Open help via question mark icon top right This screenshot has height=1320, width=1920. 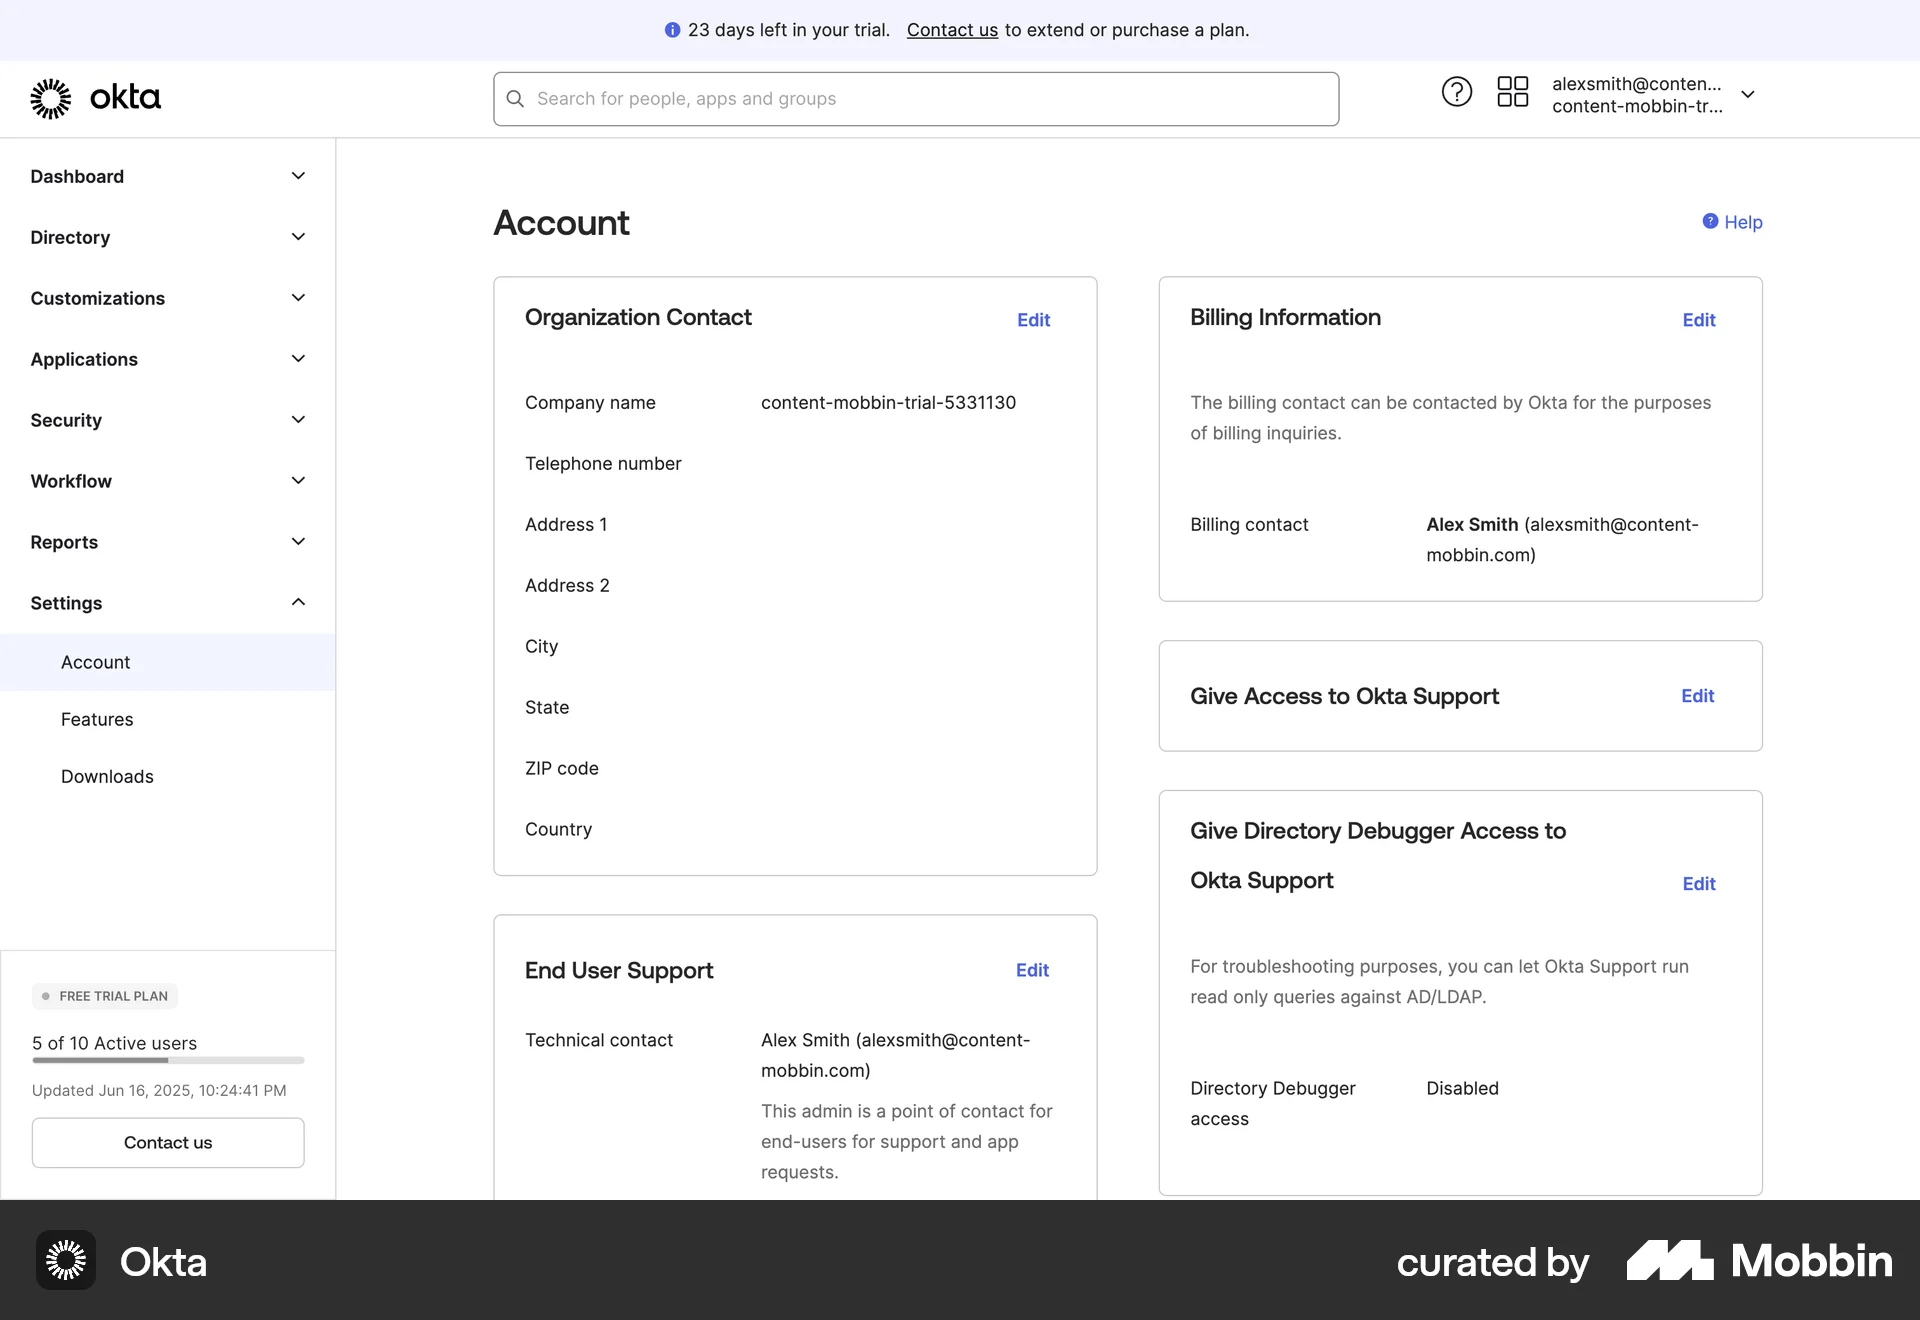click(1456, 91)
